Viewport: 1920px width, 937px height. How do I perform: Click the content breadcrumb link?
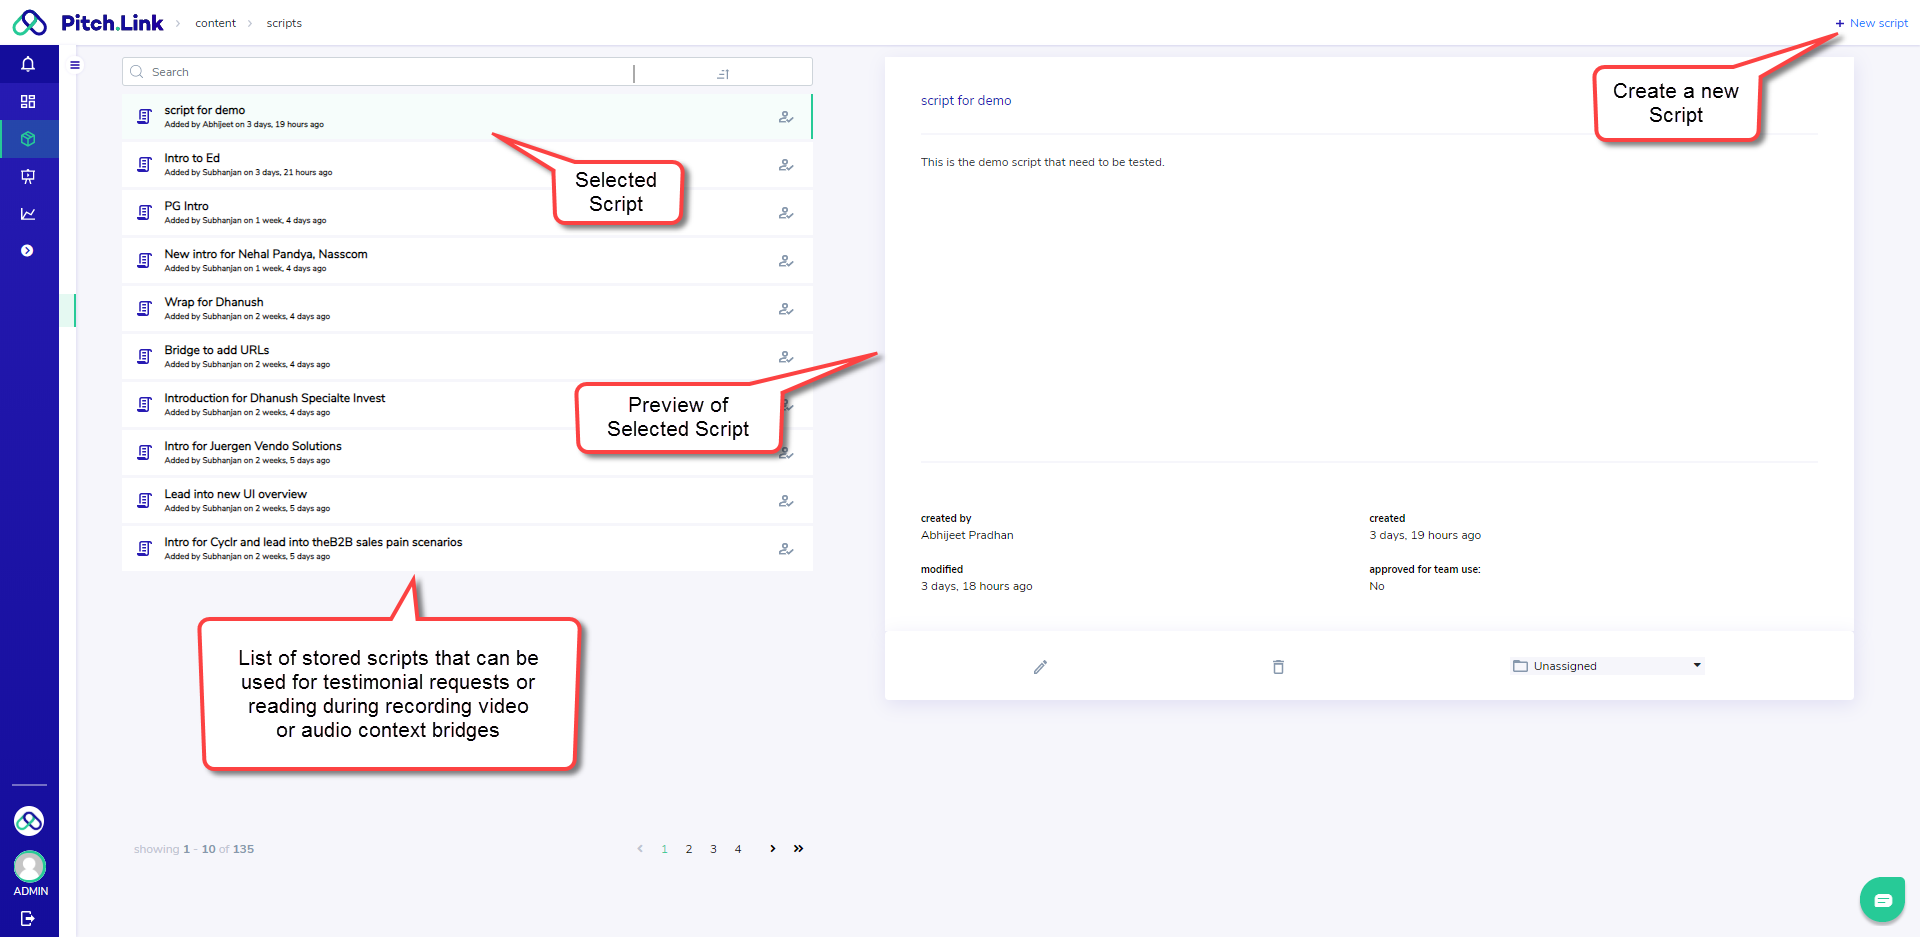point(215,23)
